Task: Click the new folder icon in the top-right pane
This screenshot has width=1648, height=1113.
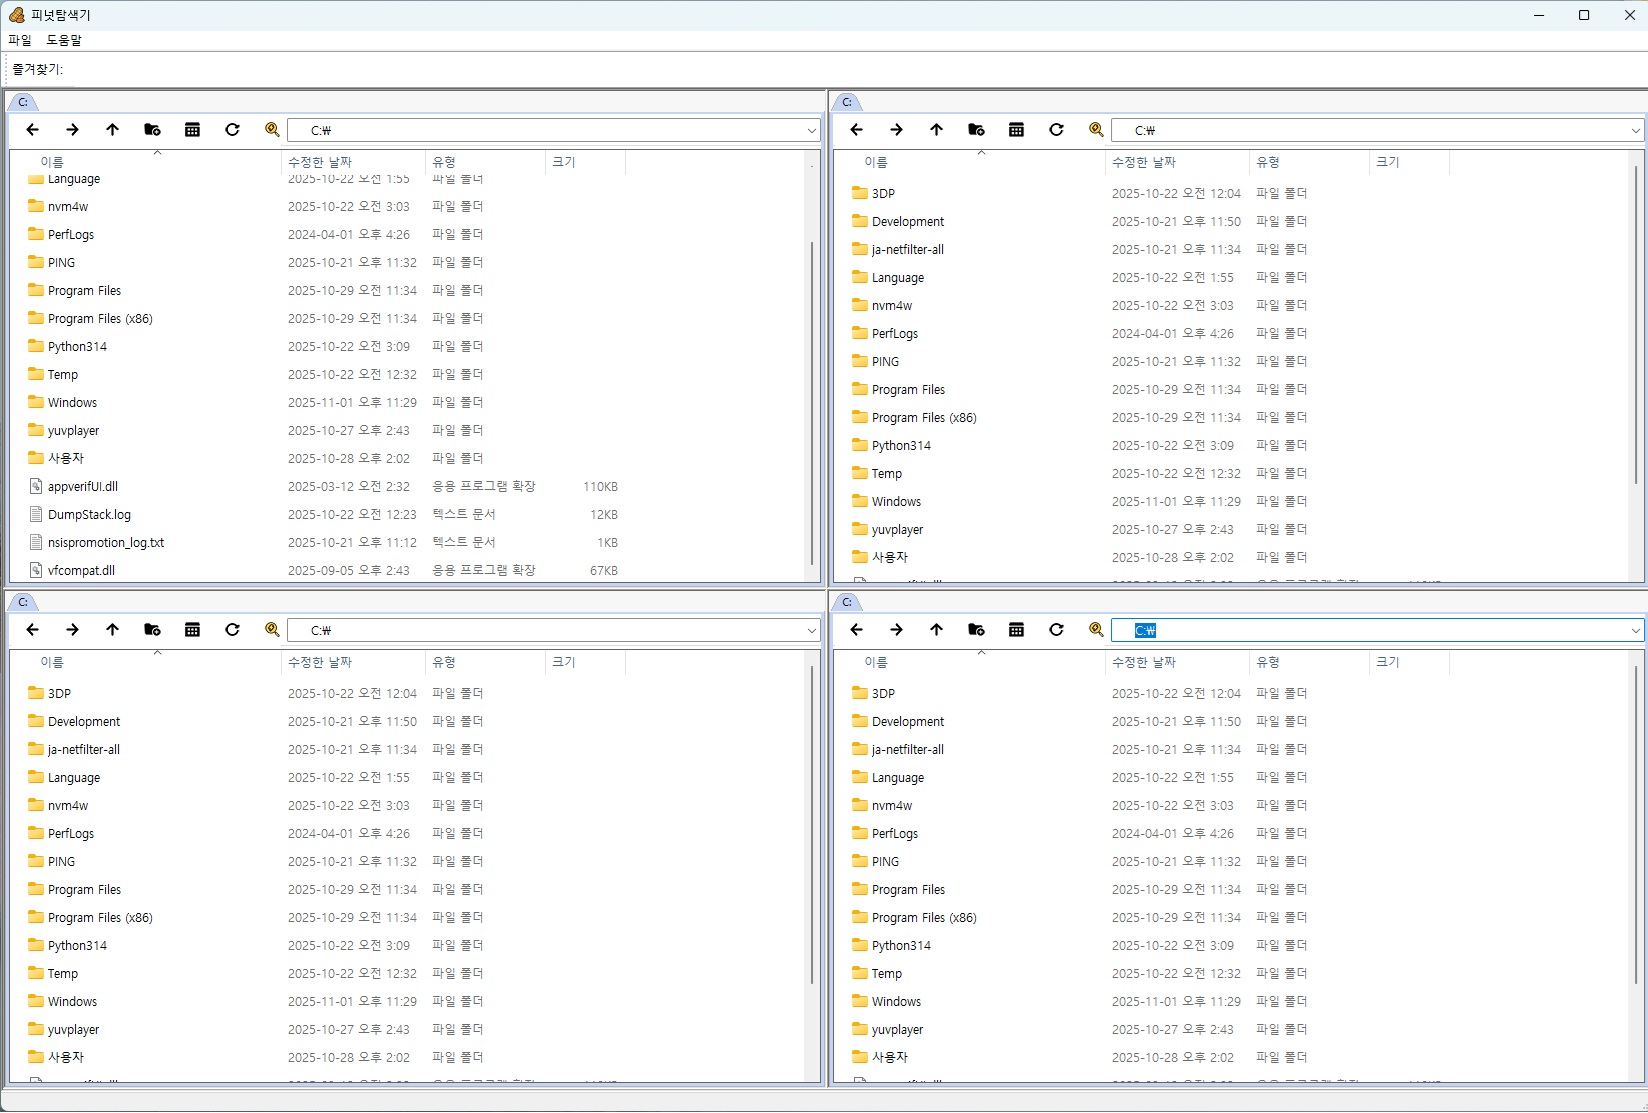Action: click(x=976, y=130)
